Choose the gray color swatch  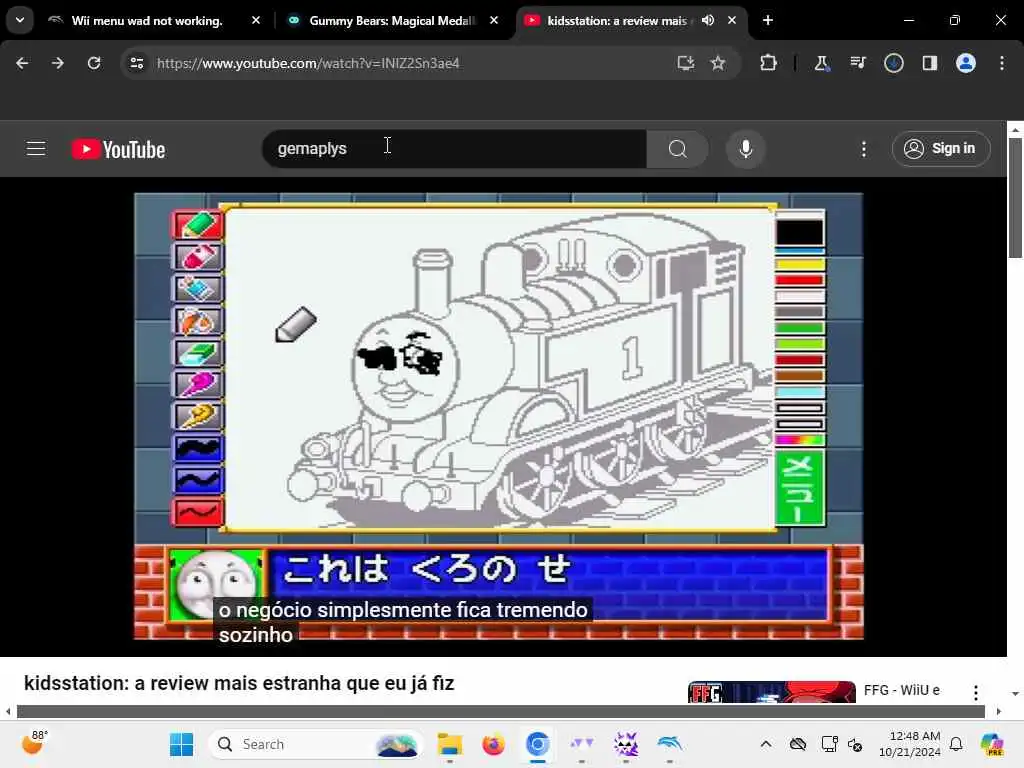(800, 312)
